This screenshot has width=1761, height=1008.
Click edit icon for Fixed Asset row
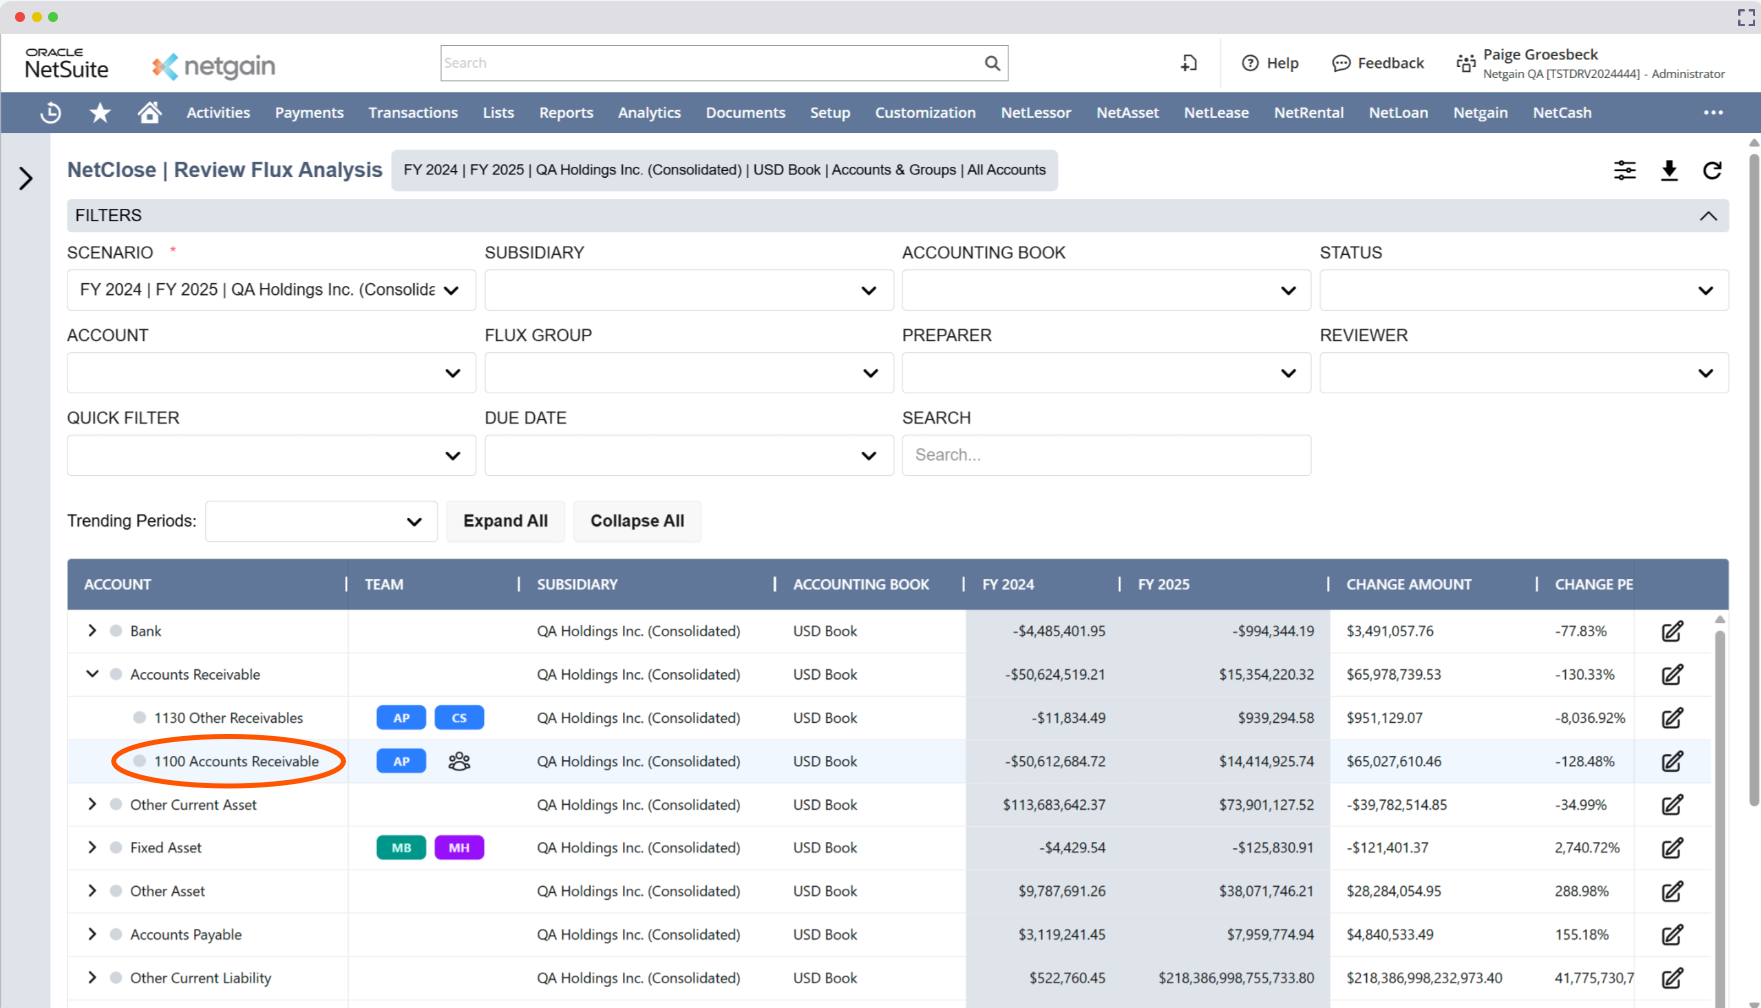click(1672, 848)
